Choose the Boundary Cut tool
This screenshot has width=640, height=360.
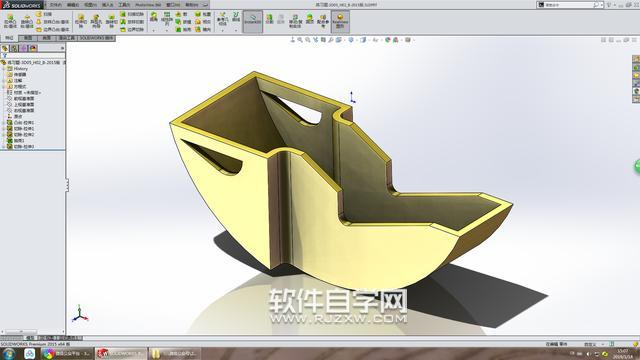[132, 29]
